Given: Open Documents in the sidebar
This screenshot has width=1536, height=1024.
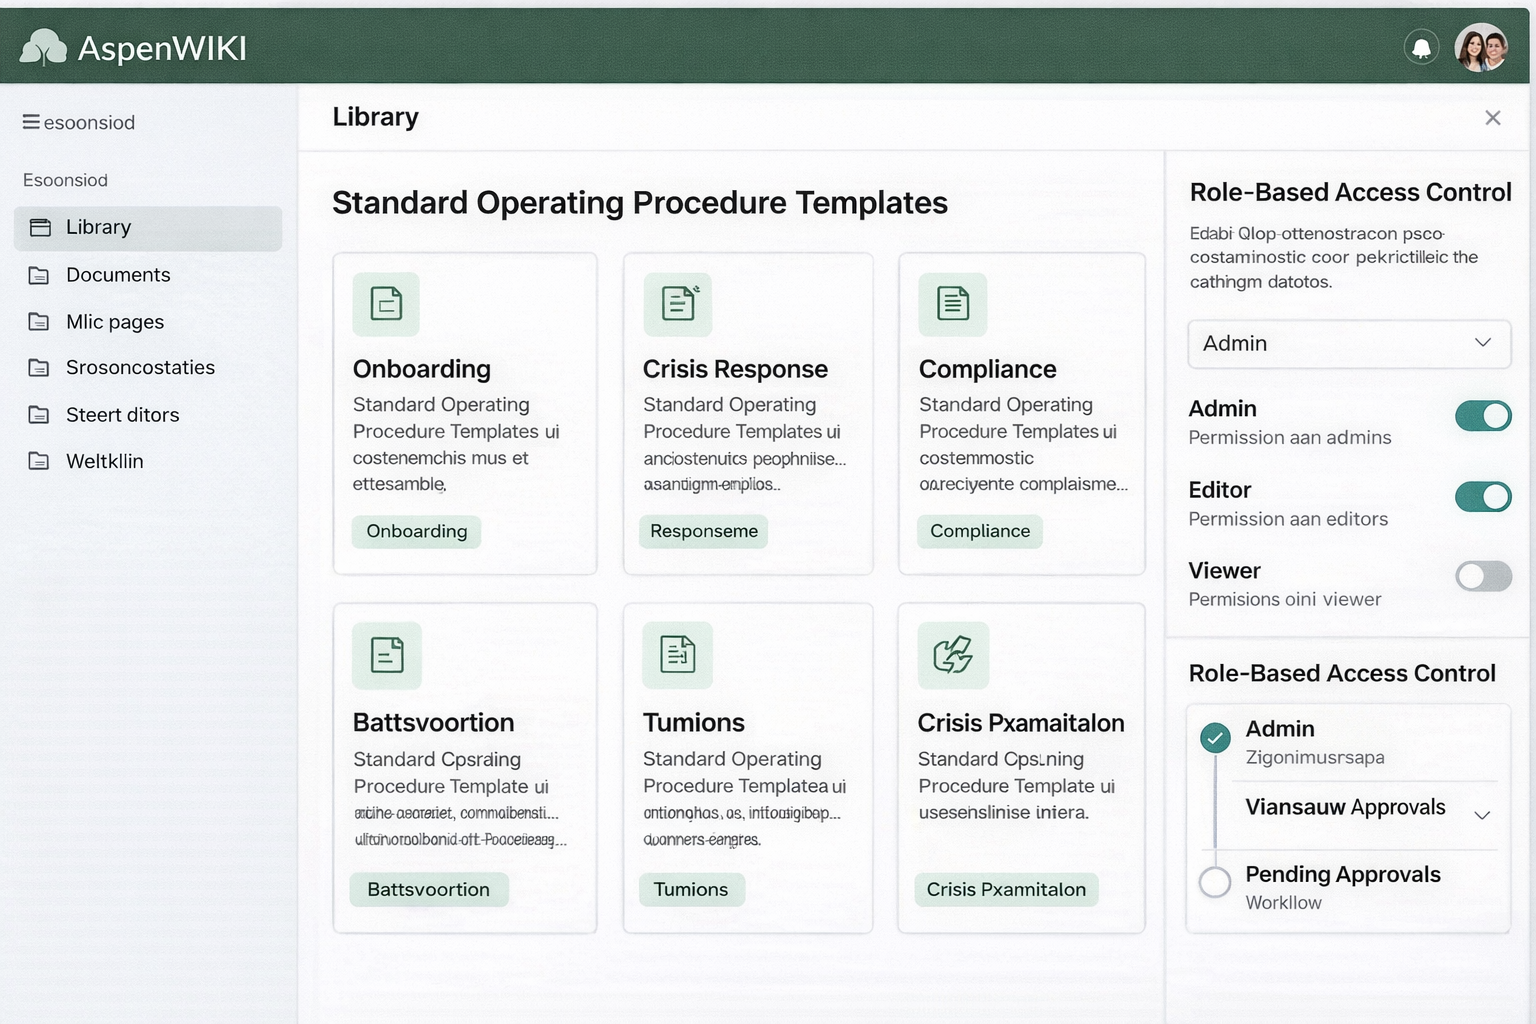Looking at the screenshot, I should [118, 275].
